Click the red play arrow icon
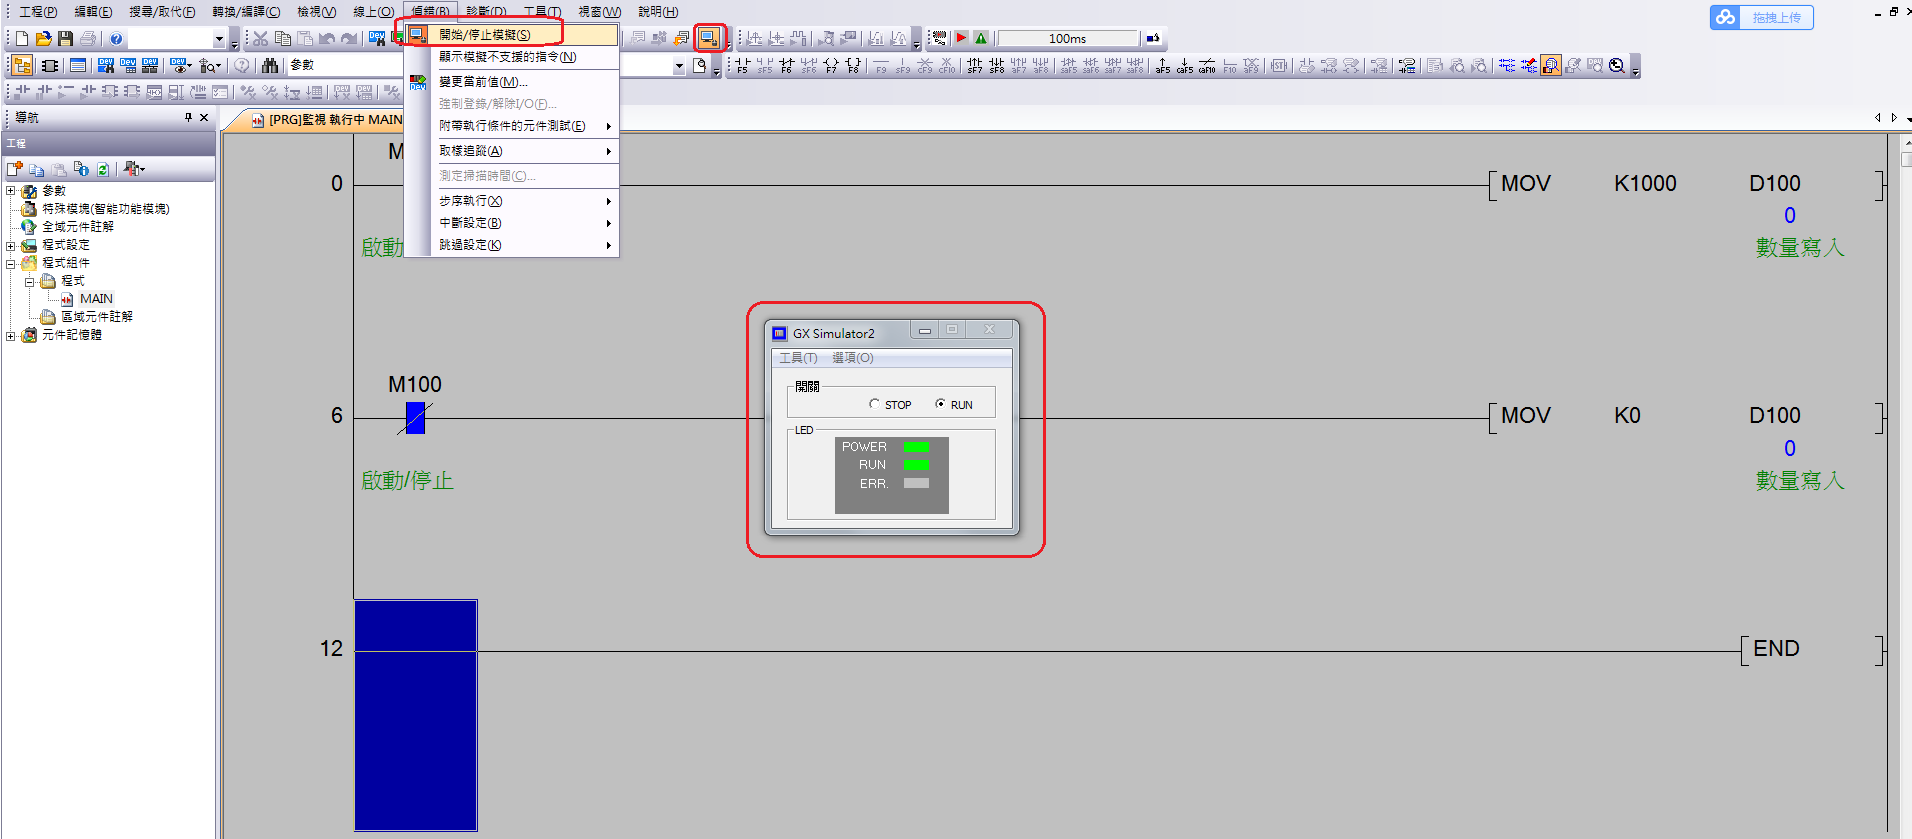This screenshot has width=1912, height=839. (x=961, y=38)
